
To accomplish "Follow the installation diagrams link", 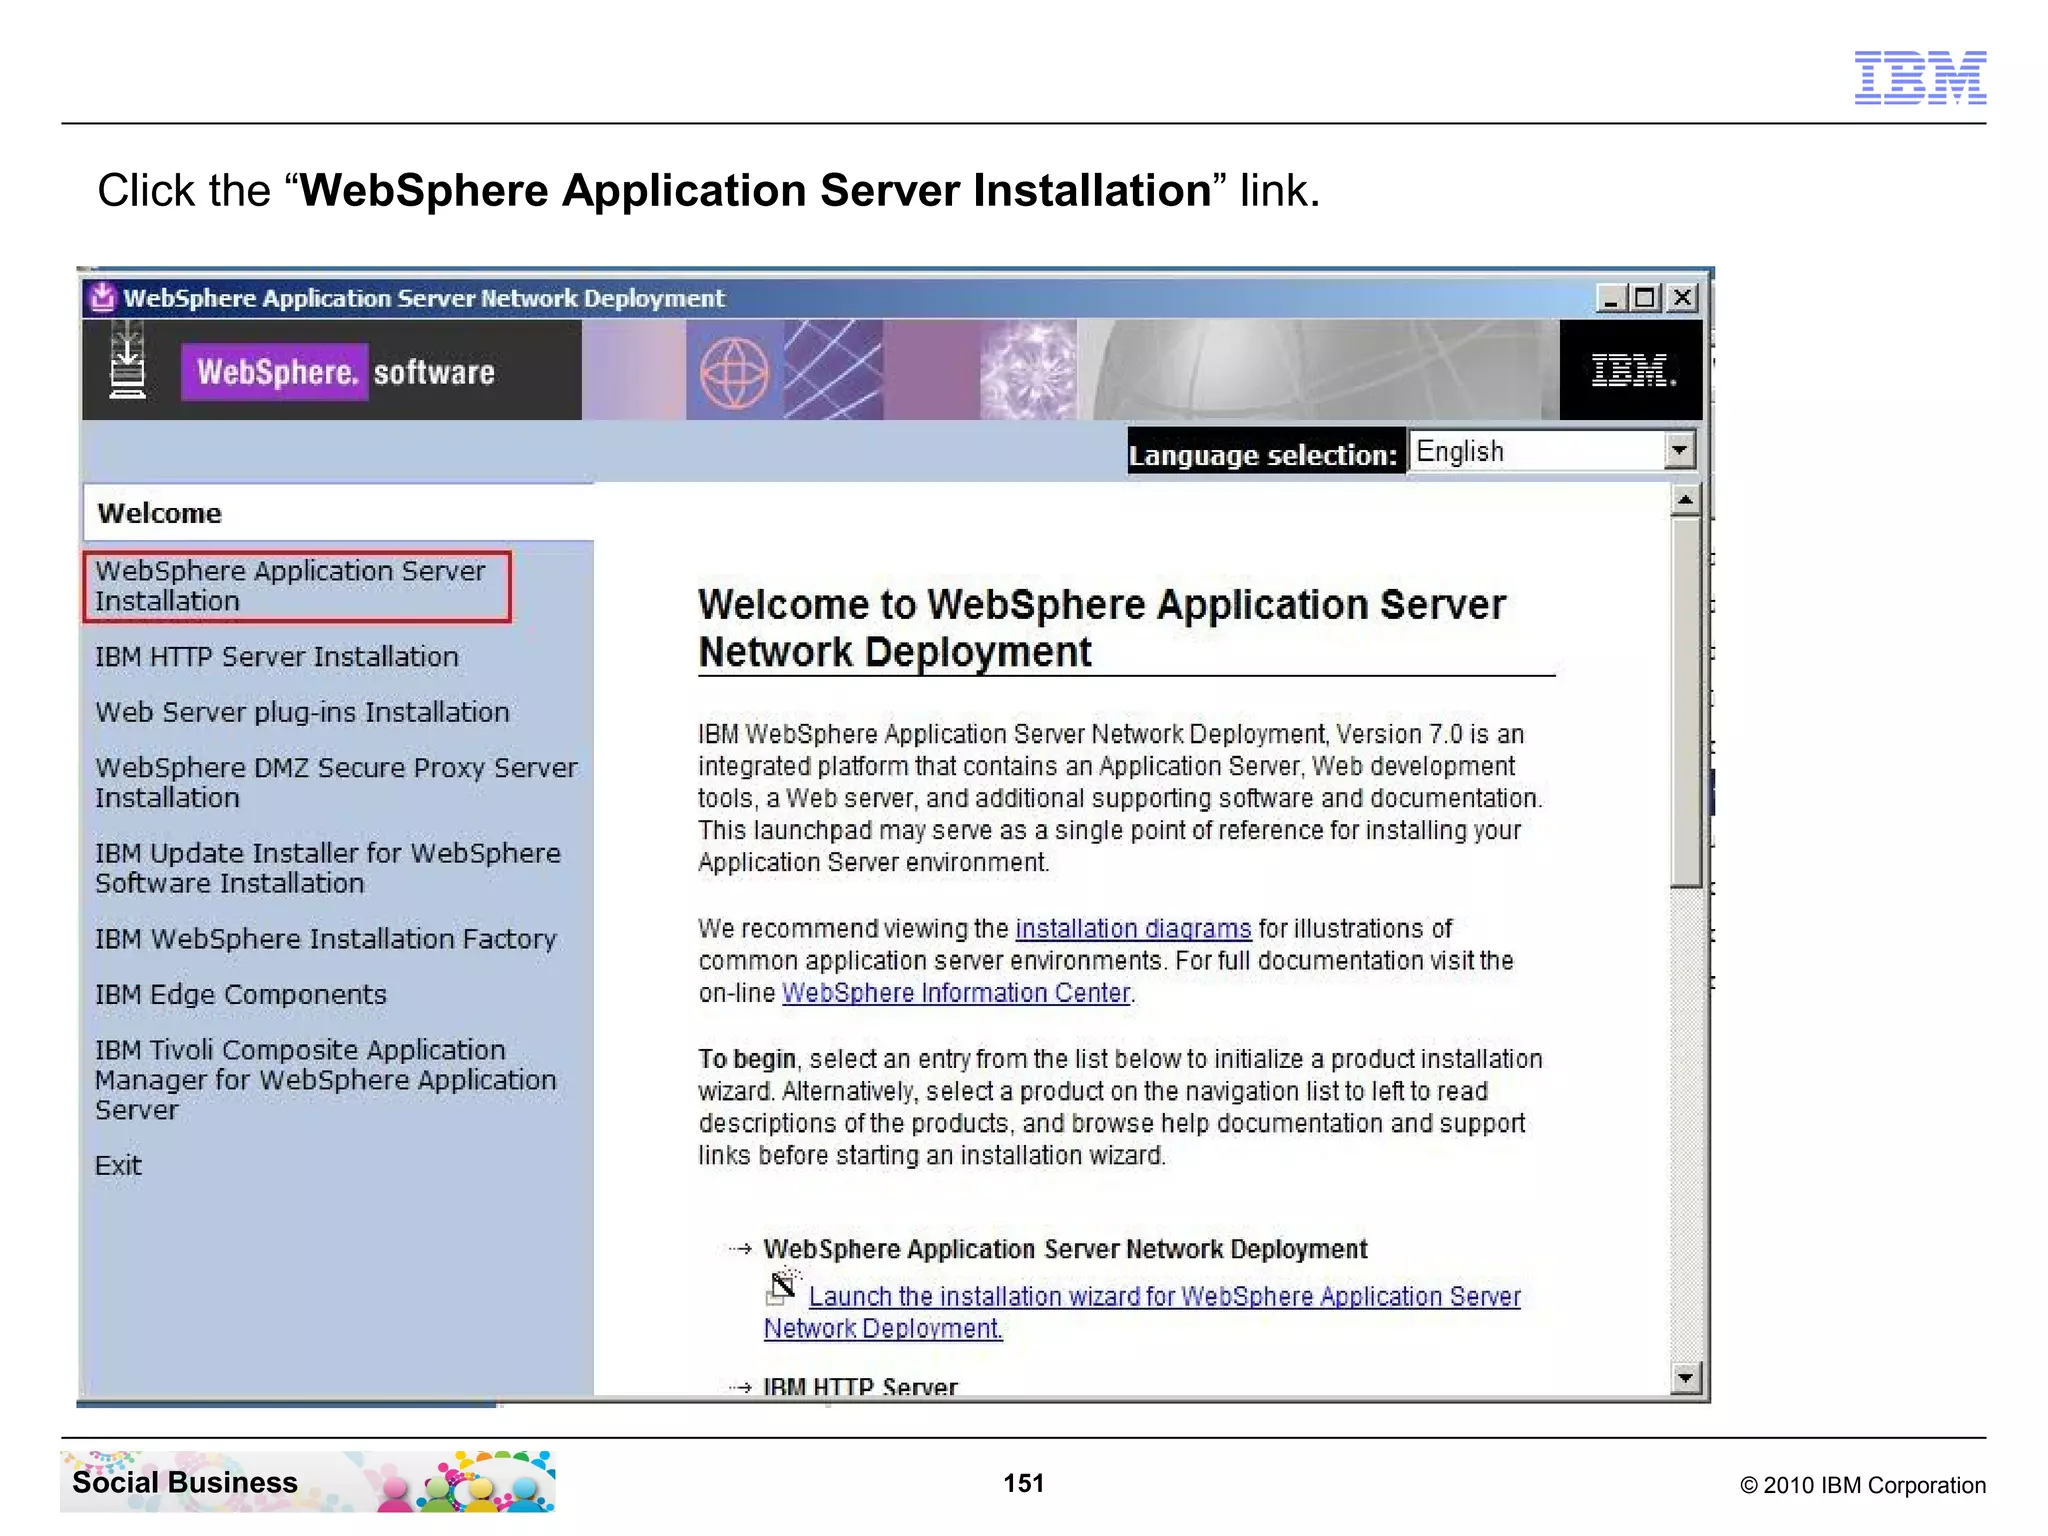I will point(1133,929).
